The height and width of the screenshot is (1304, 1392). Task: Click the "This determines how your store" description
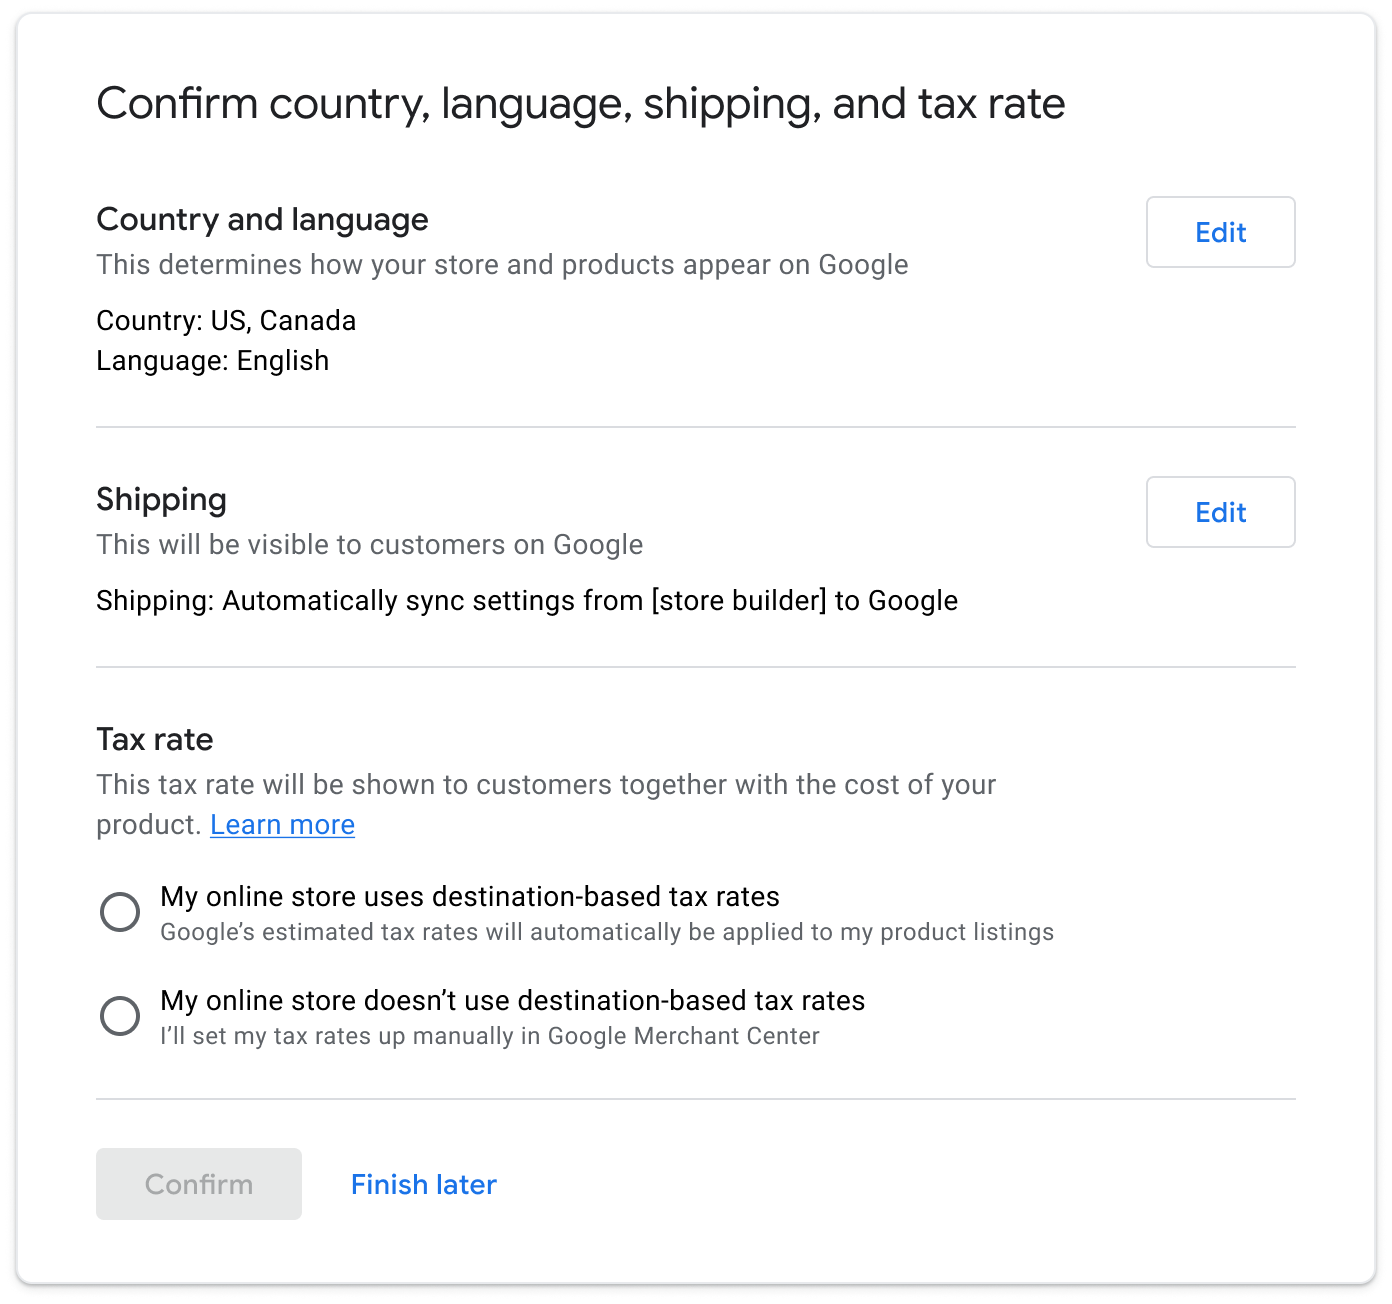502,265
